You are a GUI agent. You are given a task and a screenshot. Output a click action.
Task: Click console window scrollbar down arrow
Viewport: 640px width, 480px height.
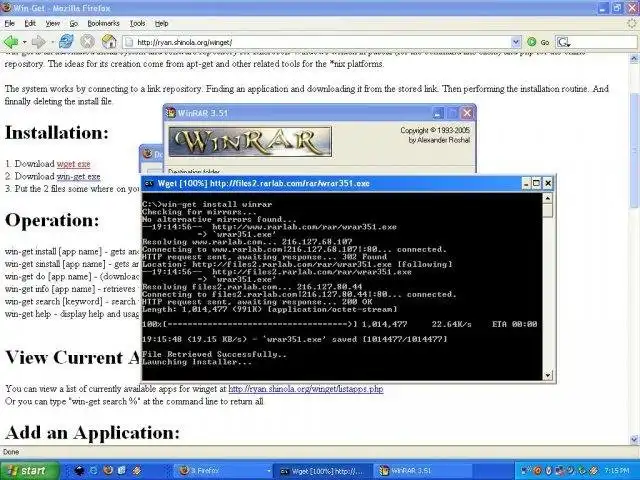pyautogui.click(x=547, y=375)
